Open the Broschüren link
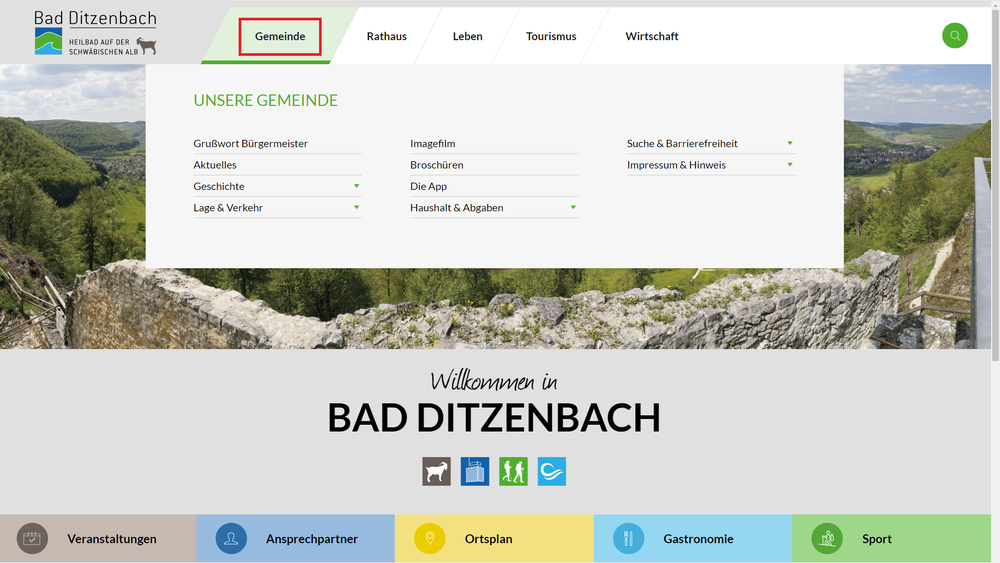 coord(437,165)
